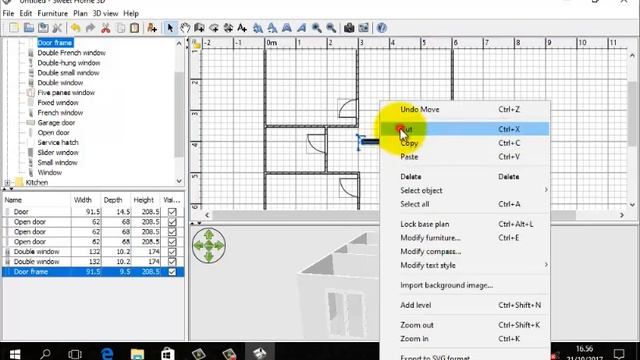Click the Copy toolbar icon
This screenshot has width=640, height=360.
120,28
